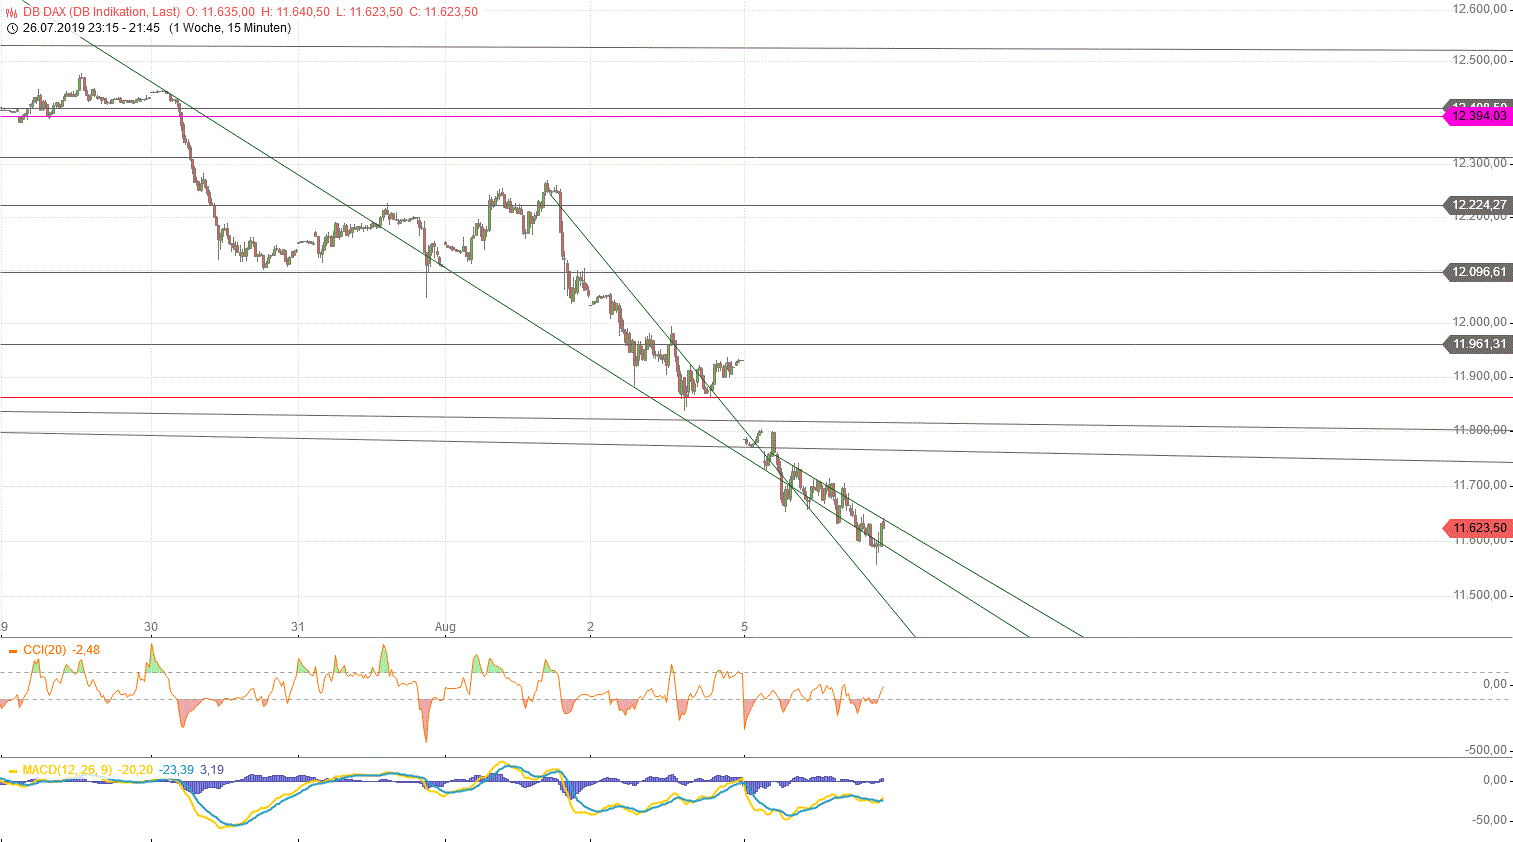Click the Aug label on time axis
This screenshot has width=1513, height=842.
coord(445,627)
